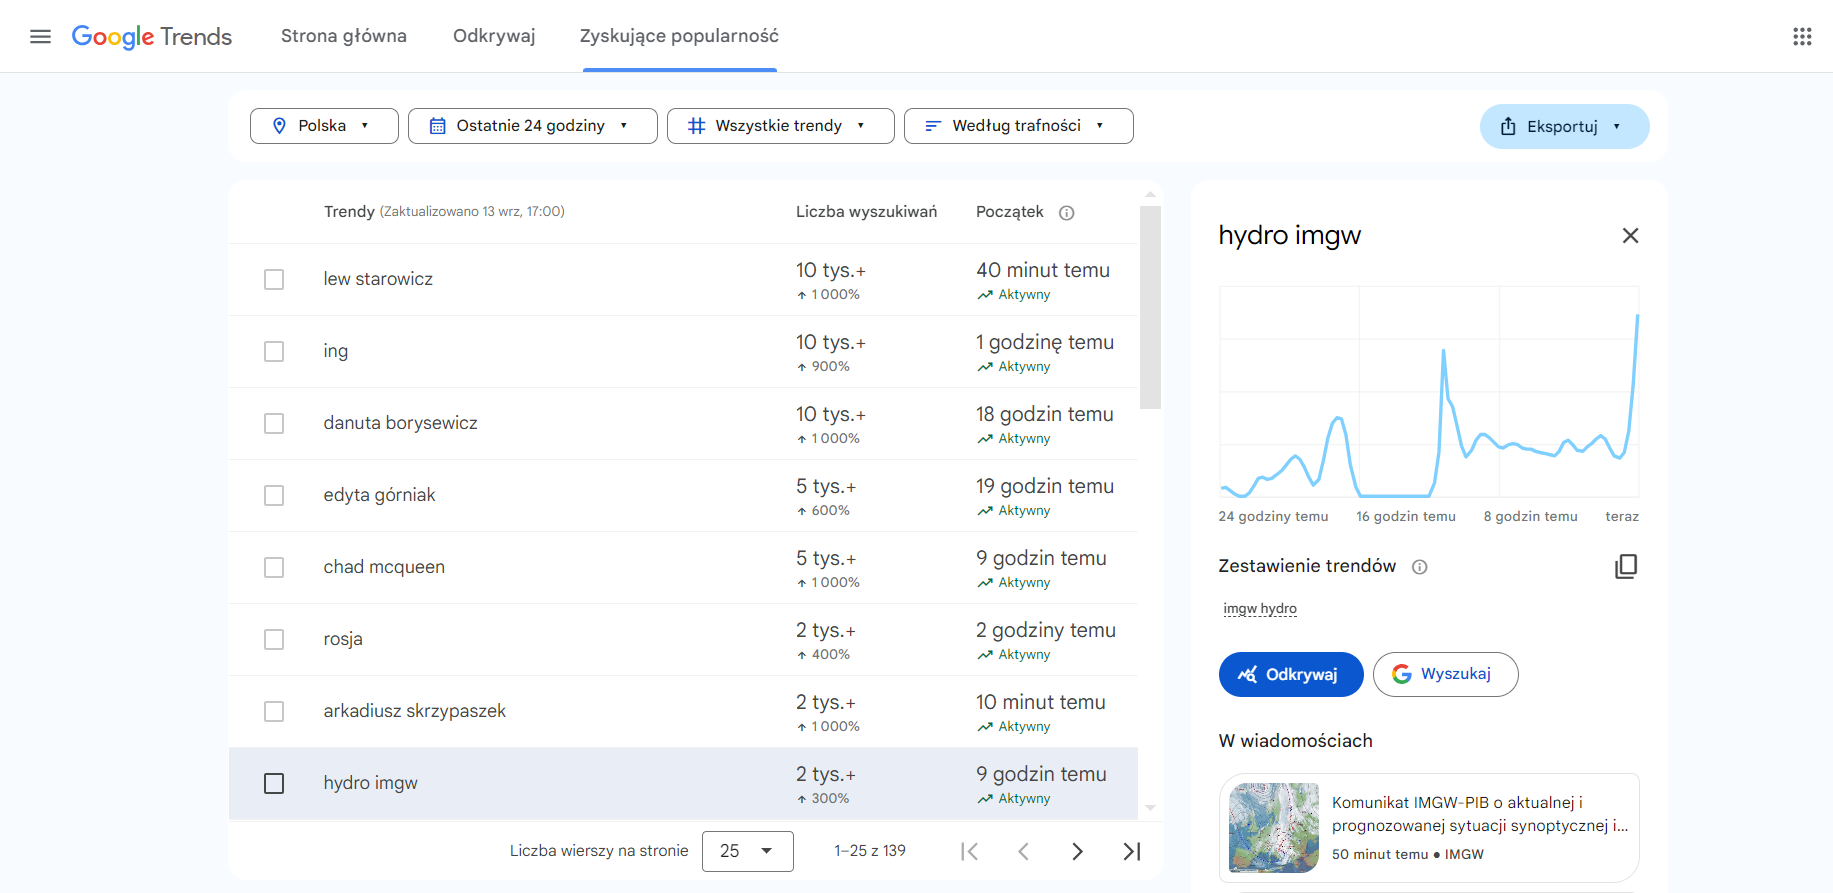The height and width of the screenshot is (893, 1833).
Task: Close the hydro imgw details panel
Action: (x=1630, y=236)
